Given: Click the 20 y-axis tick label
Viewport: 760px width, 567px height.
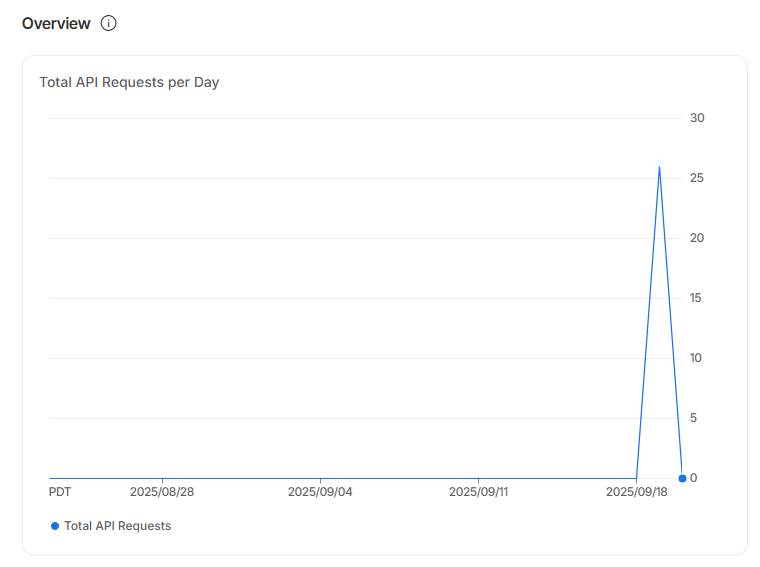Looking at the screenshot, I should 697,238.
